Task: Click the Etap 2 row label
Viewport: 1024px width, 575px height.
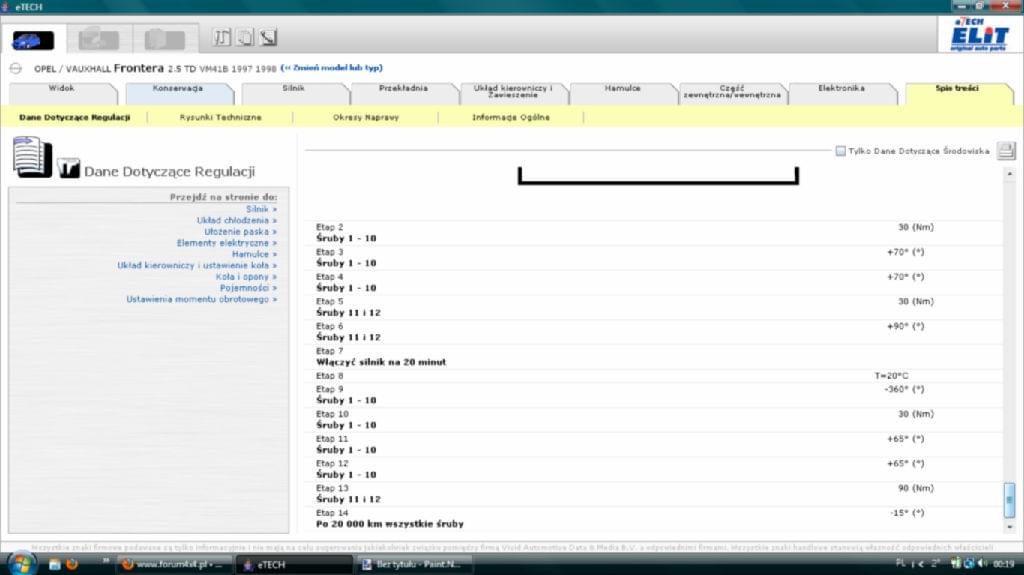Action: 329,227
